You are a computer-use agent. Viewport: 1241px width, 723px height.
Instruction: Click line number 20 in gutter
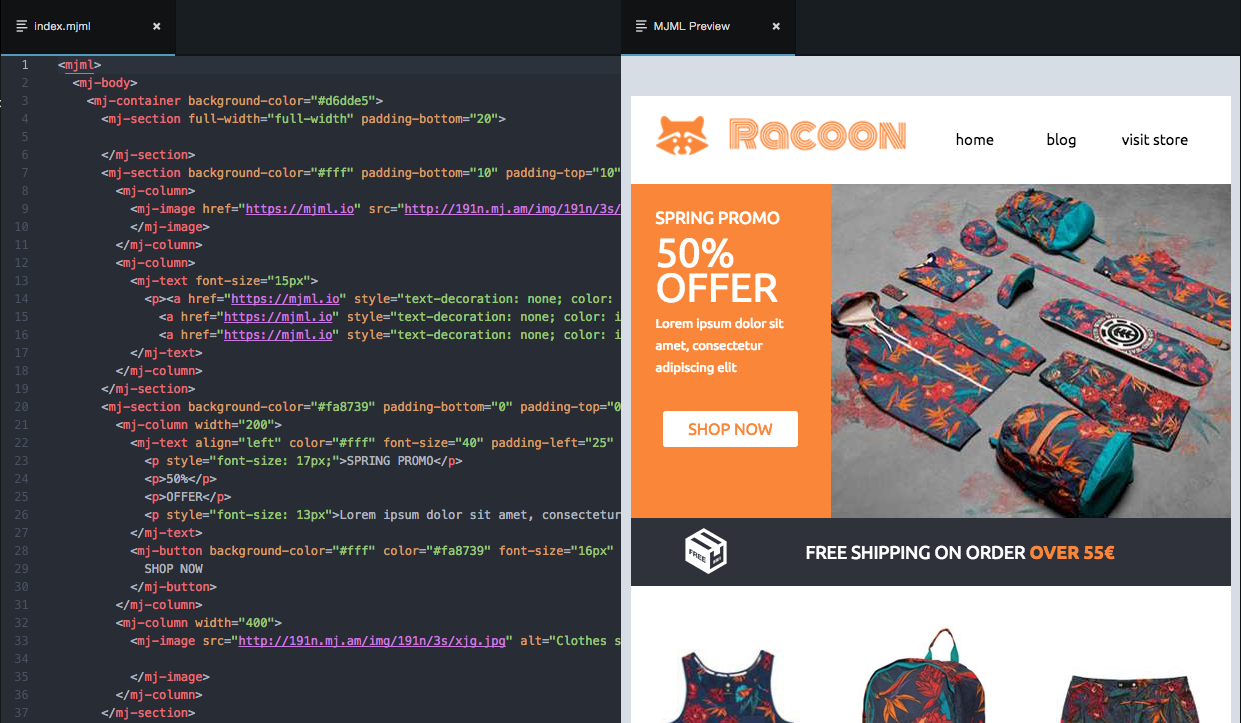(x=22, y=407)
